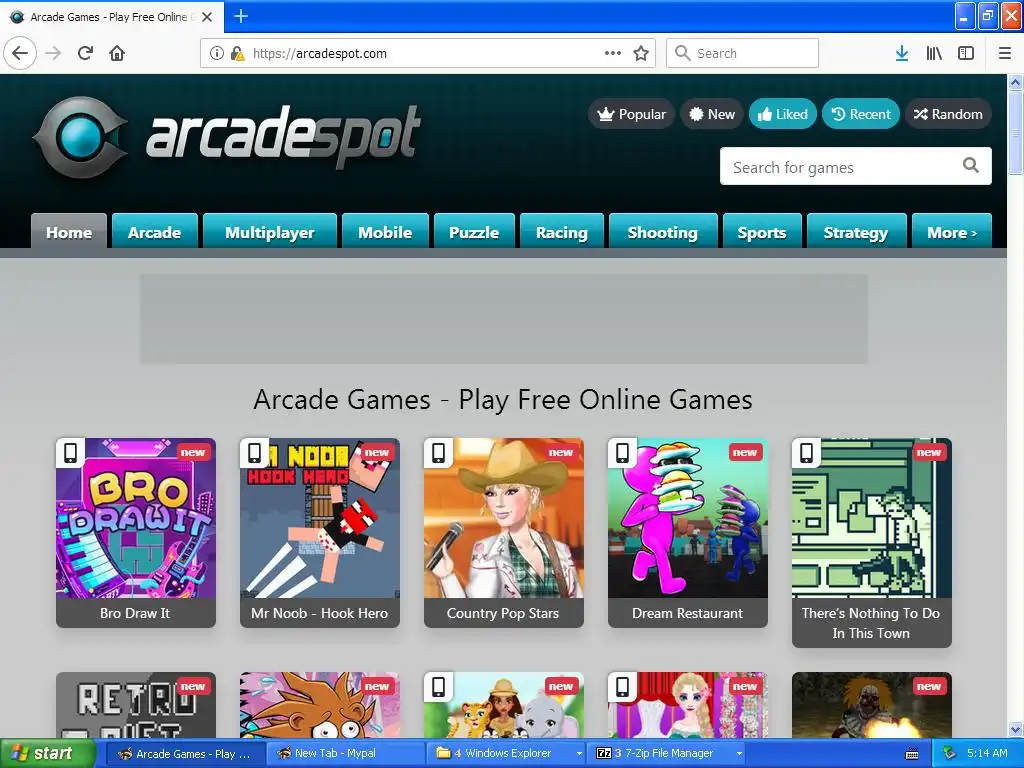
Task: Click mobile icon on Dream Restaurant
Action: [623, 452]
